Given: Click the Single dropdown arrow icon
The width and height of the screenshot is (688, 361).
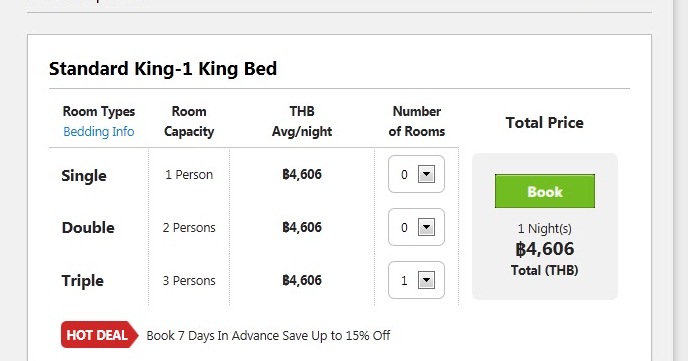Looking at the screenshot, I should pyautogui.click(x=426, y=174).
